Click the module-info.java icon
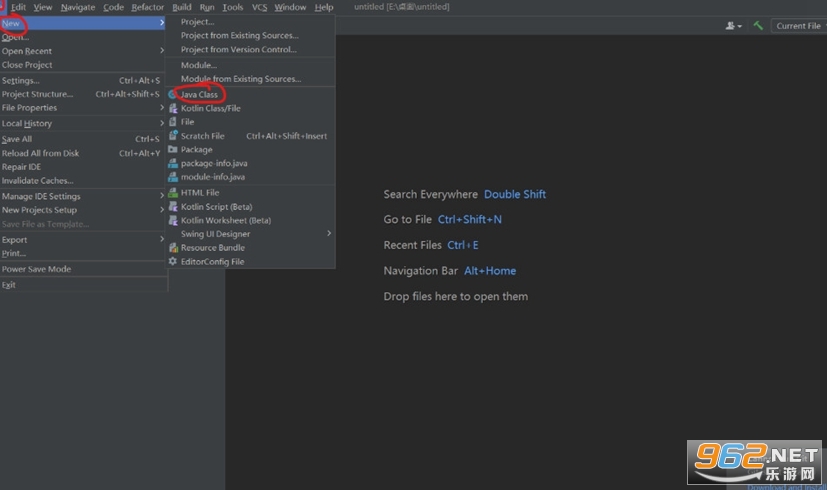 click(173, 177)
